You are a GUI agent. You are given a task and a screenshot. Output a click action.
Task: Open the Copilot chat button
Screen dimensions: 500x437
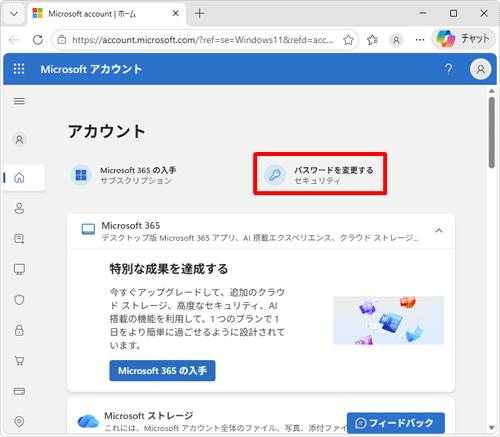[x=463, y=39]
